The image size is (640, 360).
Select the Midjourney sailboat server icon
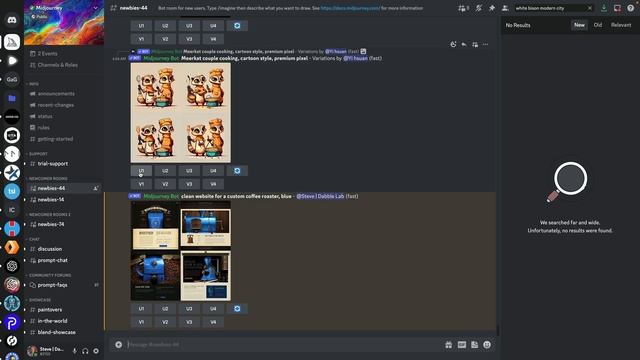point(12,42)
